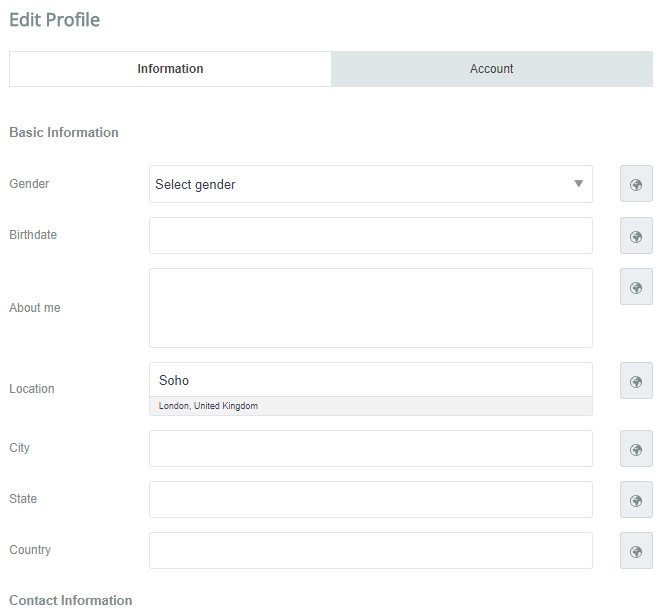Click the Location field containing Soho
The width and height of the screenshot is (662, 613).
pyautogui.click(x=371, y=380)
